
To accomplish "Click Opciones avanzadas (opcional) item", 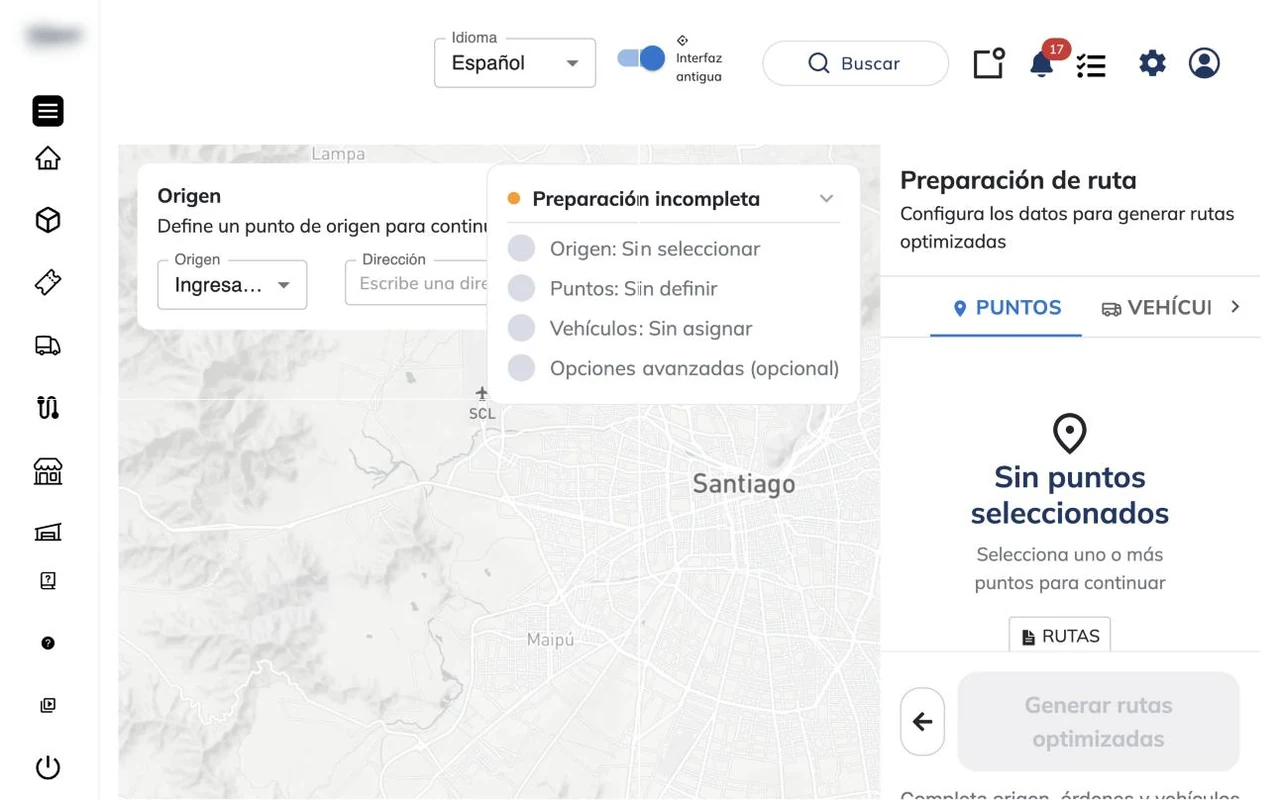I will coord(673,368).
